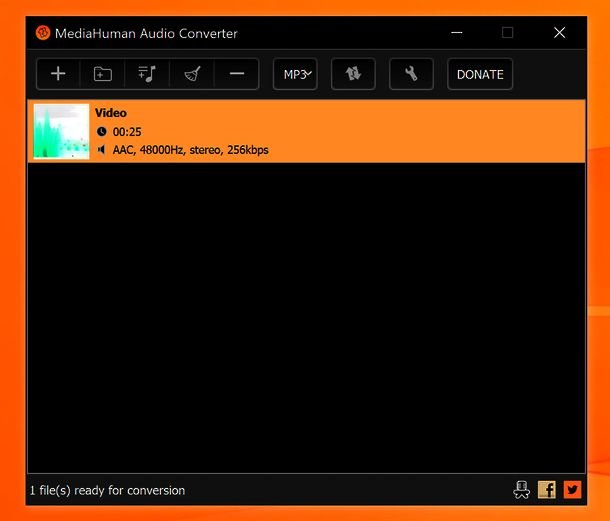Open settings with the wrench icon
The height and width of the screenshot is (521, 610).
point(411,74)
